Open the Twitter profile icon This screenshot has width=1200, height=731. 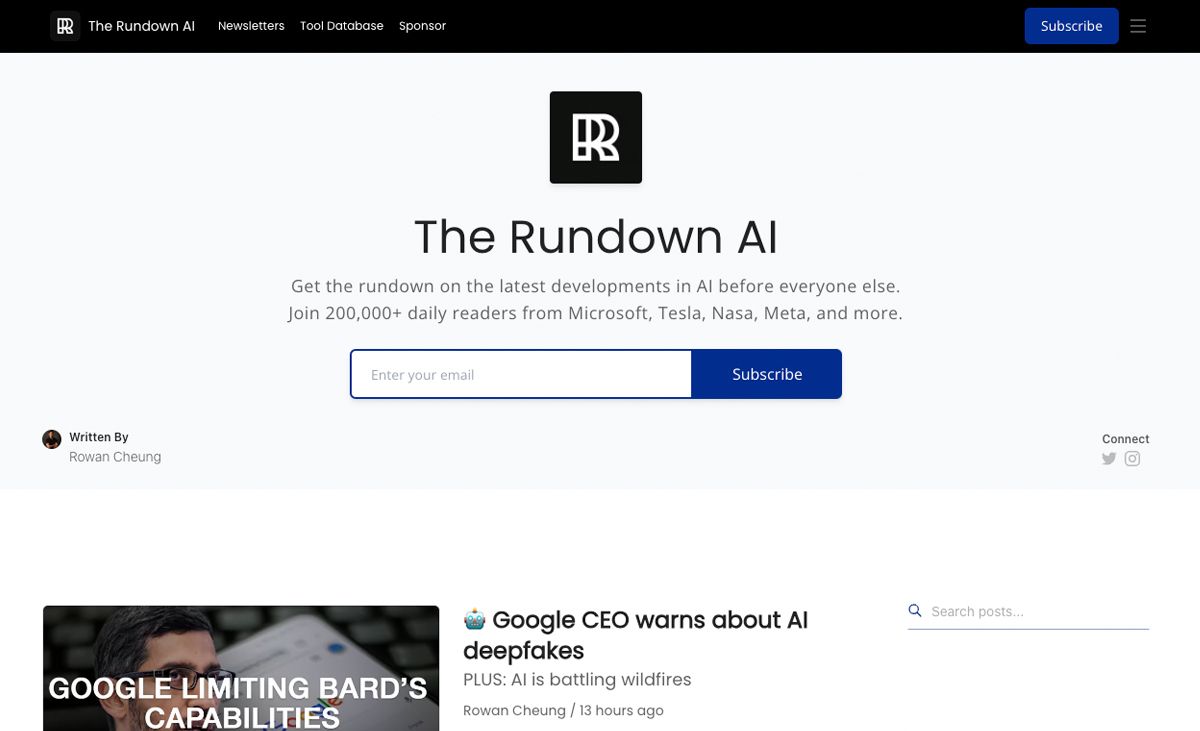(1109, 459)
